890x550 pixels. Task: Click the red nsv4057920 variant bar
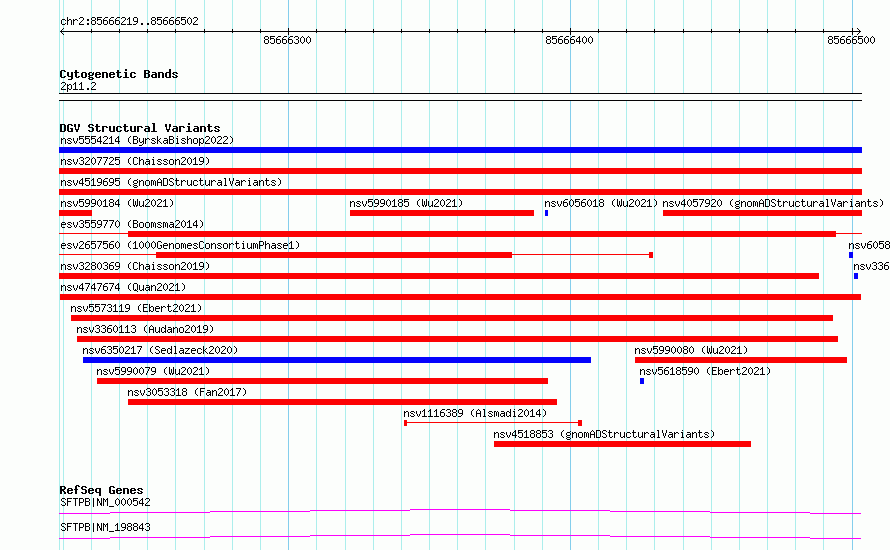[762, 213]
